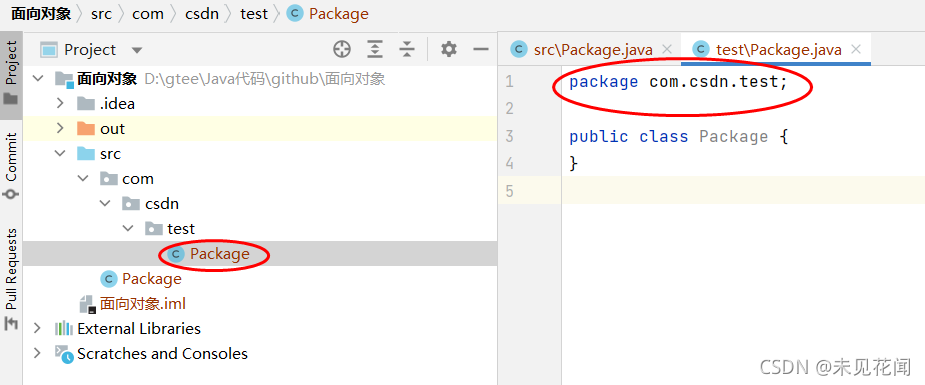Click the public class Package code line

[678, 136]
